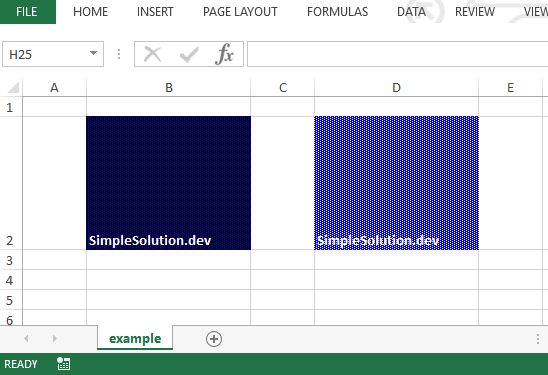Open the PAGE LAYOUT tab
Viewport: 548px width, 375px height.
[x=240, y=12]
